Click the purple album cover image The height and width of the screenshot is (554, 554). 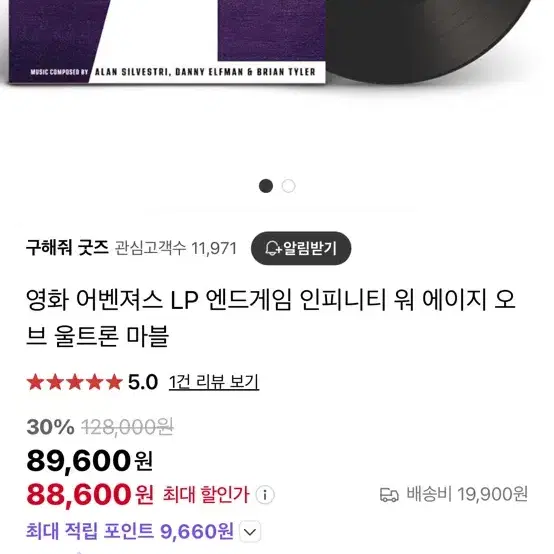click(x=167, y=42)
